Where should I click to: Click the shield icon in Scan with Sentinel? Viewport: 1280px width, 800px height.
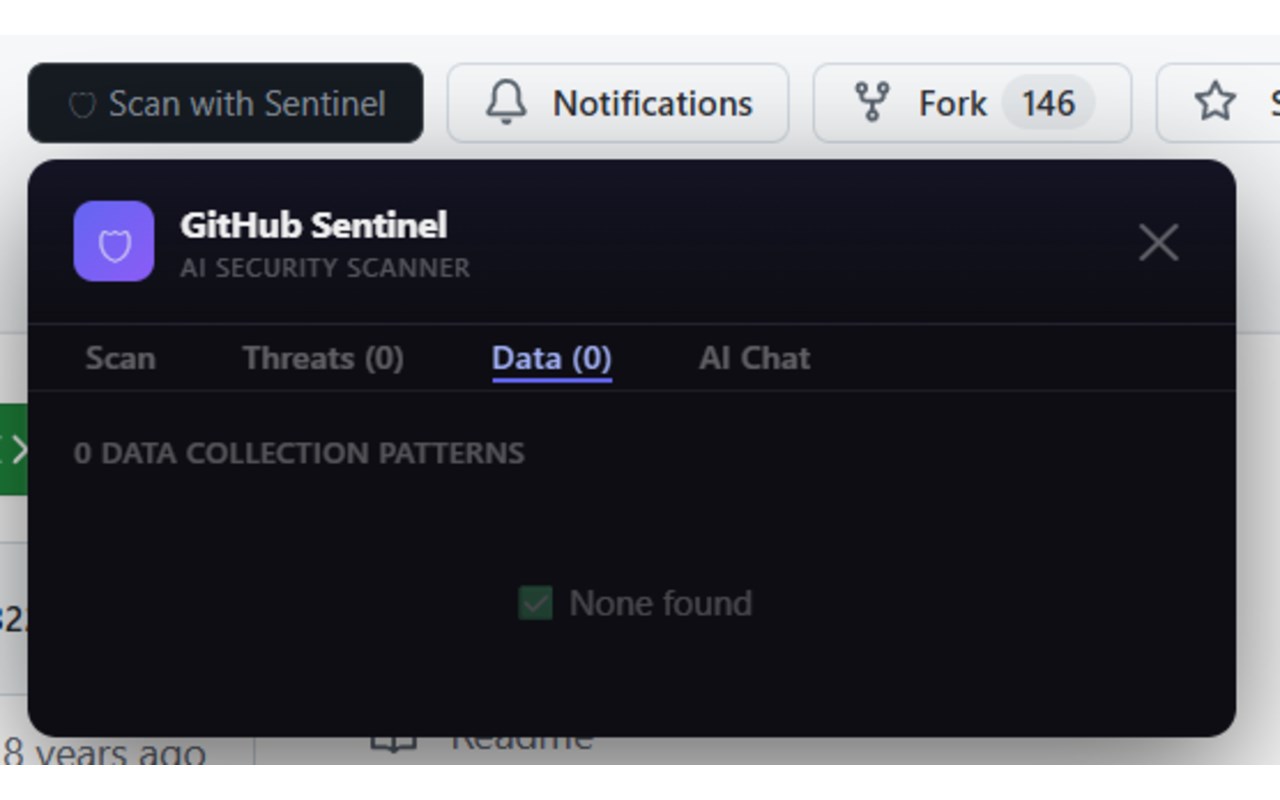[82, 104]
